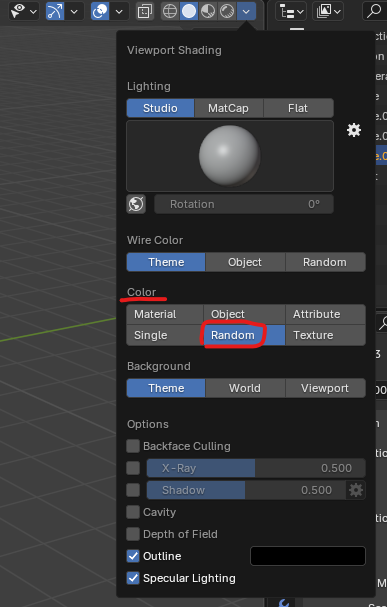This screenshot has width=387, height=607.
Task: Toggle the X-Ray icon in the header
Action: [x=144, y=12]
